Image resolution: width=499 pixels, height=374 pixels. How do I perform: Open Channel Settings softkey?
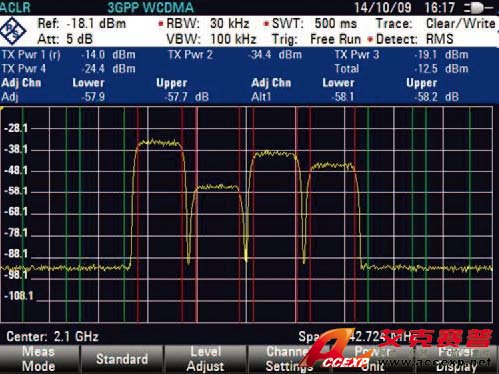pyautogui.click(x=289, y=359)
